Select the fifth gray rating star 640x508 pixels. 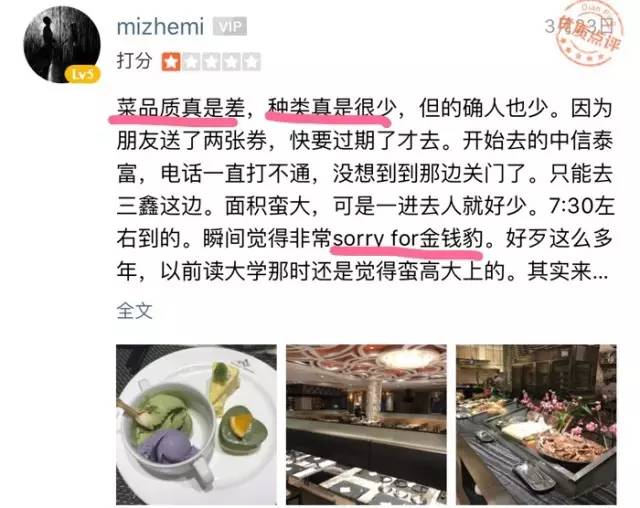(x=251, y=62)
